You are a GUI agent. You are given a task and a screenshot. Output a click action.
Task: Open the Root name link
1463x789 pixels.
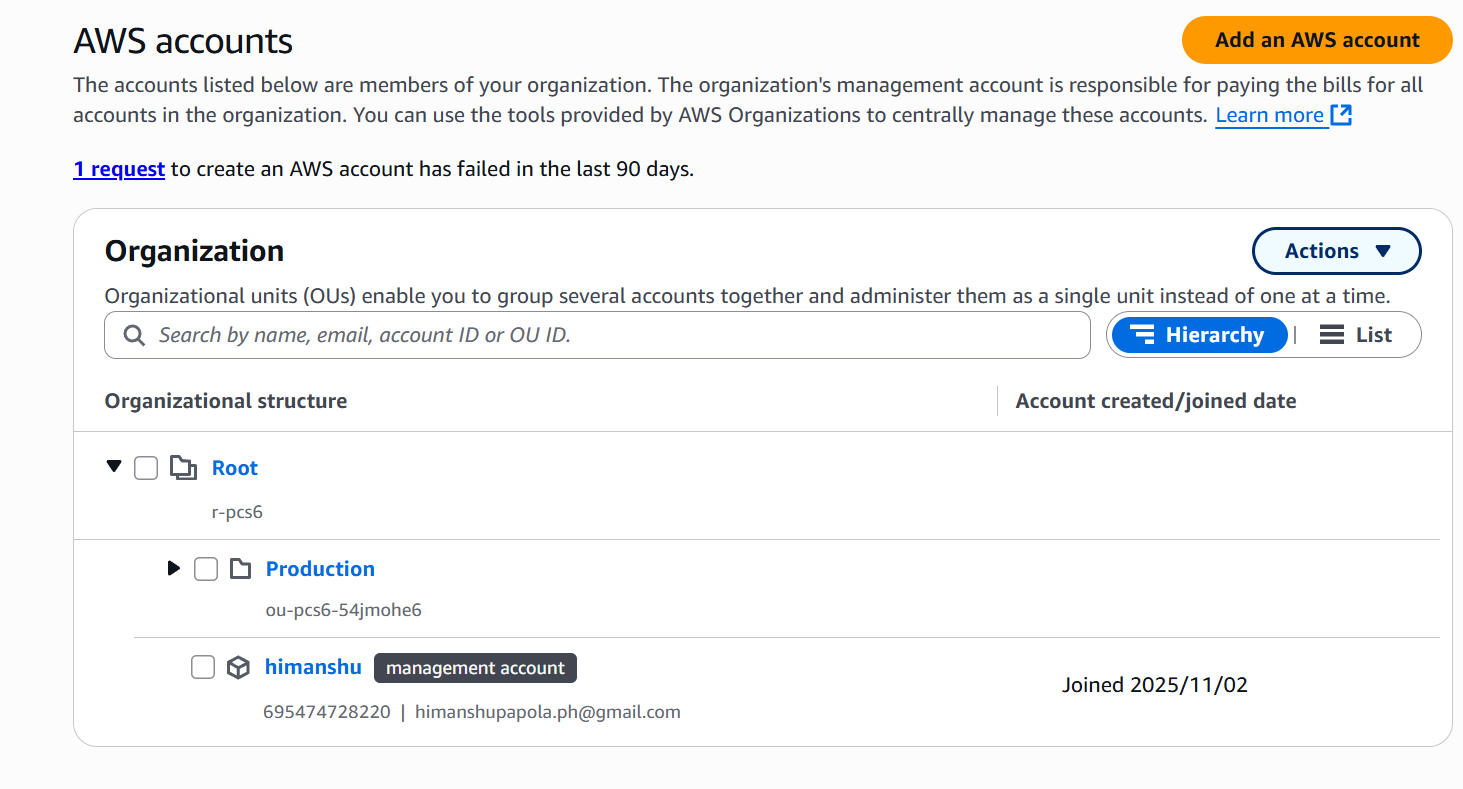point(235,468)
